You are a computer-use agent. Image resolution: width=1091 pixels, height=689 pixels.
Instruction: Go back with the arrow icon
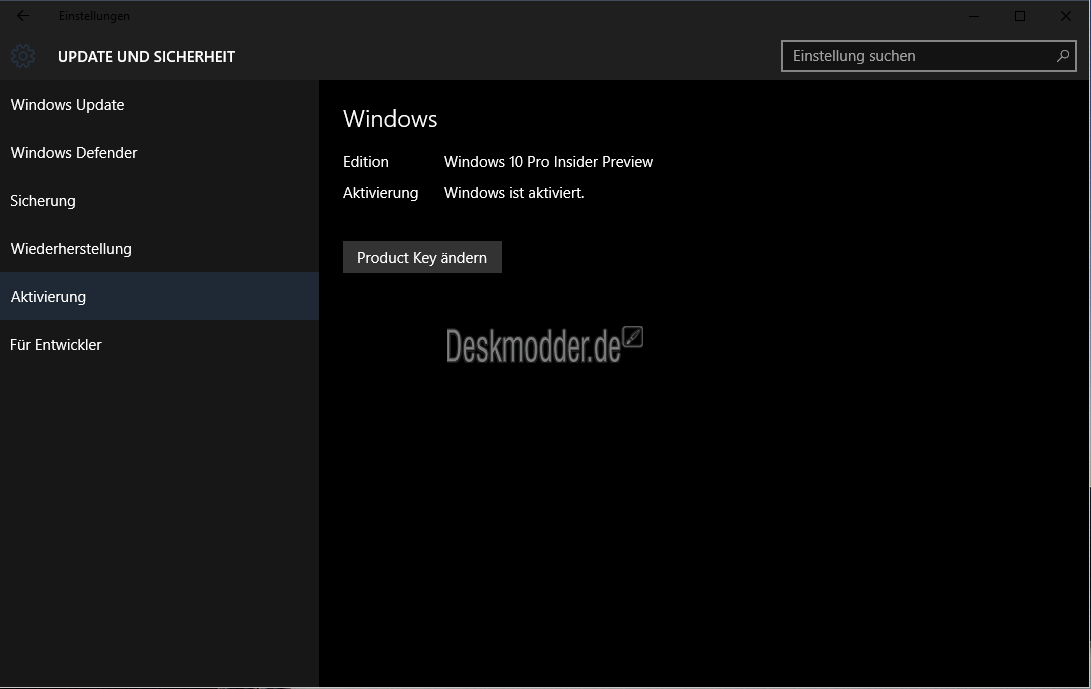point(23,15)
